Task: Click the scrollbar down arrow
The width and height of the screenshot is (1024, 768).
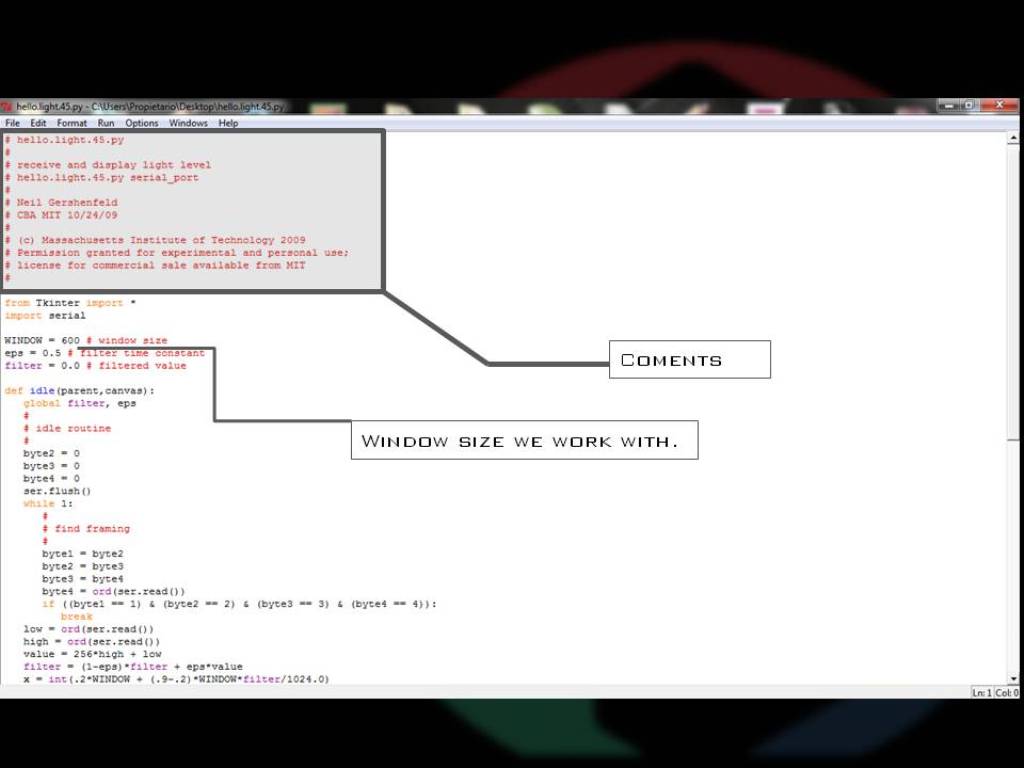Action: point(1013,679)
